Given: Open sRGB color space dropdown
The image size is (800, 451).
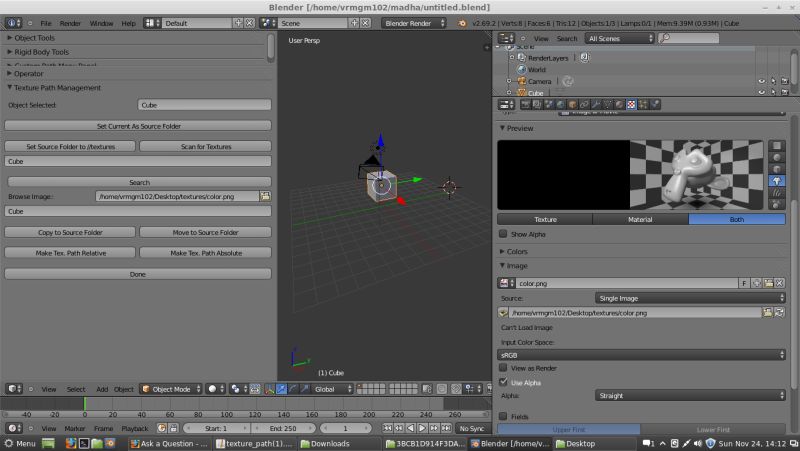Looking at the screenshot, I should coord(641,355).
